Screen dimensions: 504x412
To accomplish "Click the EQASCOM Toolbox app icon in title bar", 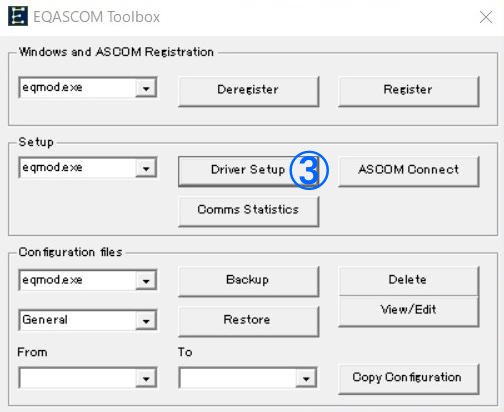I will [x=18, y=16].
